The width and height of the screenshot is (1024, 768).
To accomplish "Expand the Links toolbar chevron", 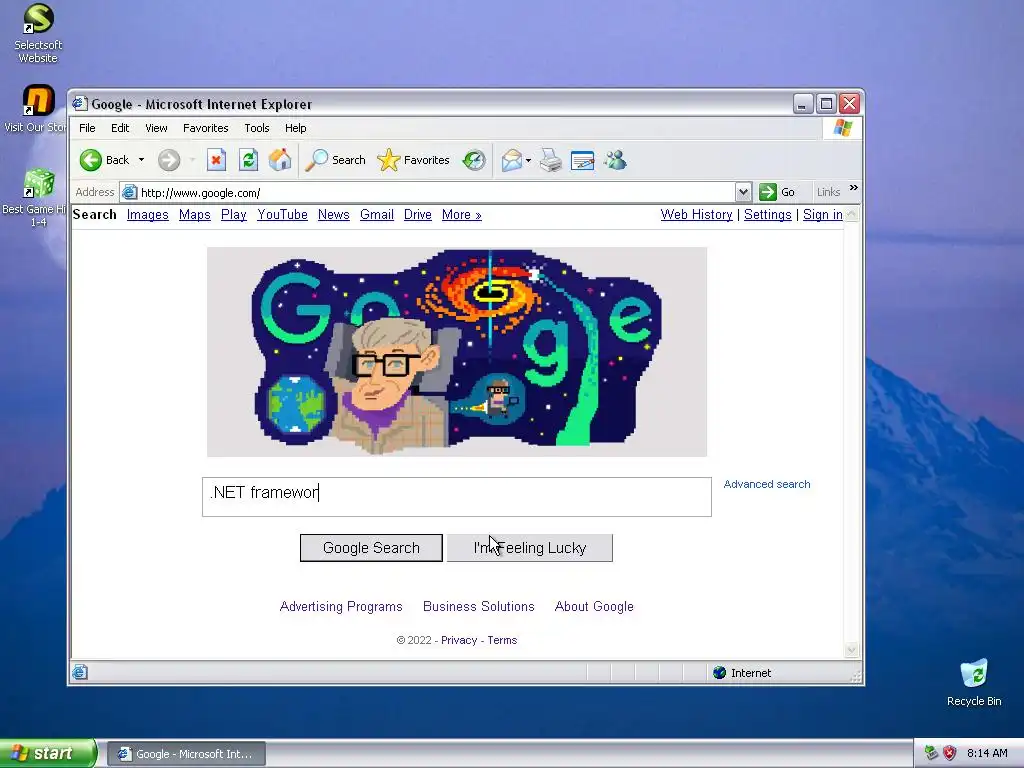I will tap(854, 188).
